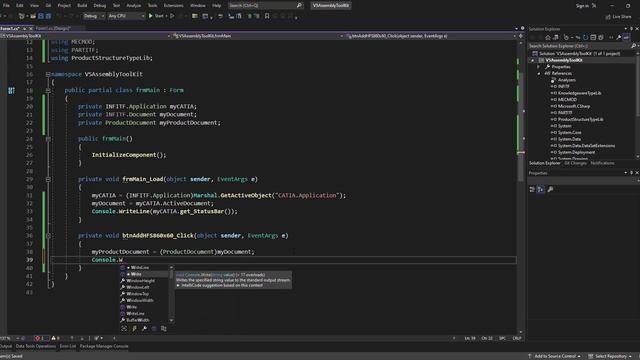This screenshot has height=360, width=640.
Task: Open the File menu
Action: (x=6, y=6)
